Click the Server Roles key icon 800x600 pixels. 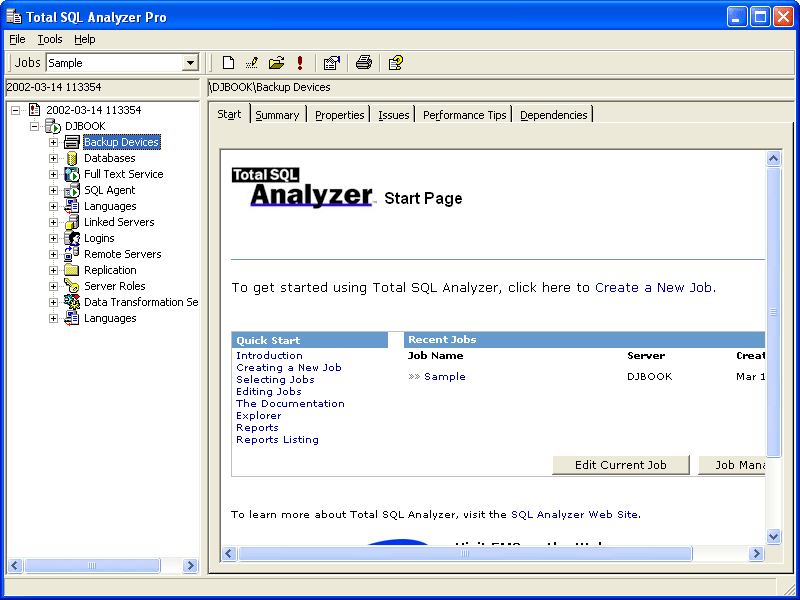72,286
